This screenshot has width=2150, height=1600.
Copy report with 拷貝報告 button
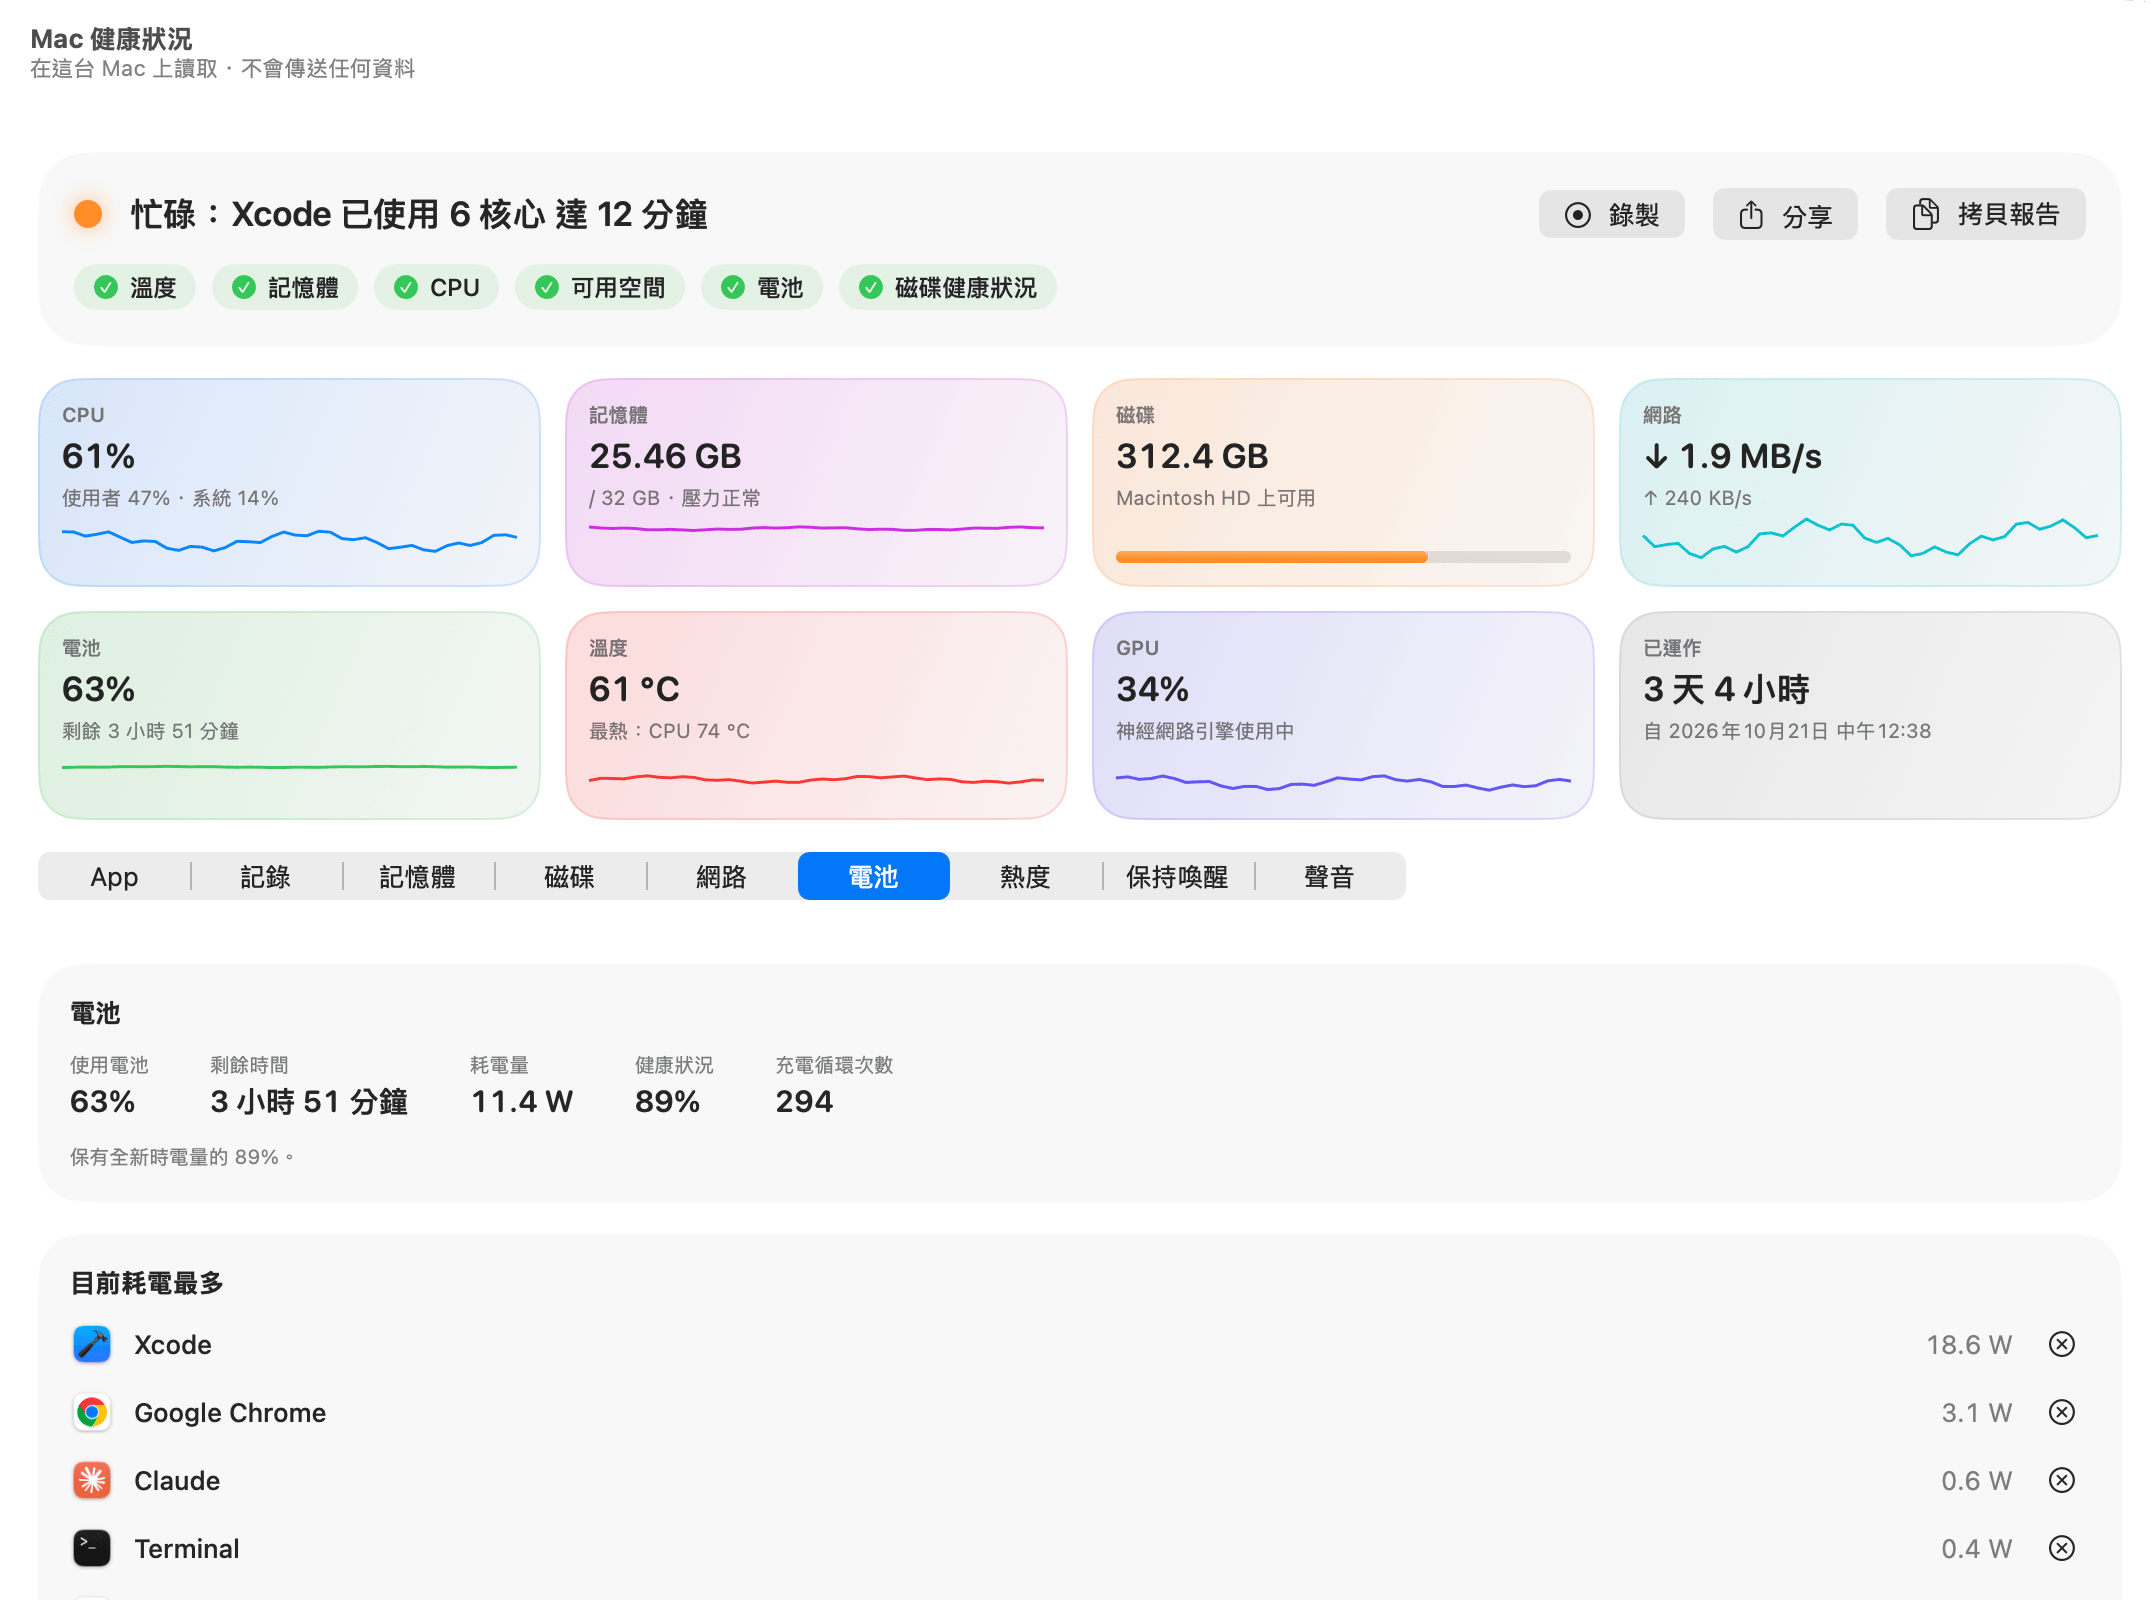(1986, 214)
